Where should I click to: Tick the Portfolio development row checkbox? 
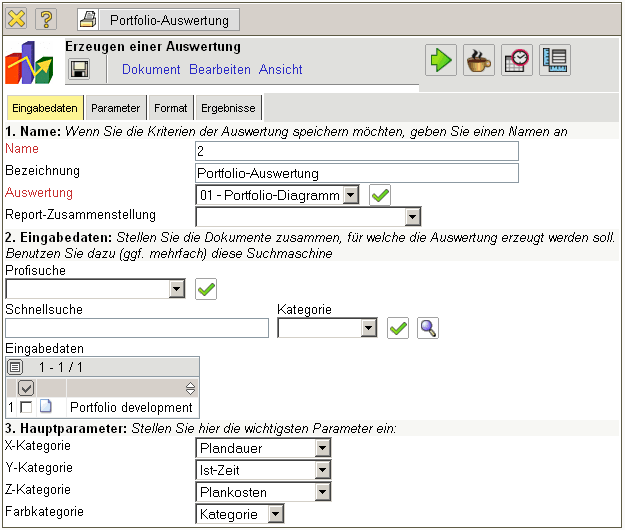point(26,407)
